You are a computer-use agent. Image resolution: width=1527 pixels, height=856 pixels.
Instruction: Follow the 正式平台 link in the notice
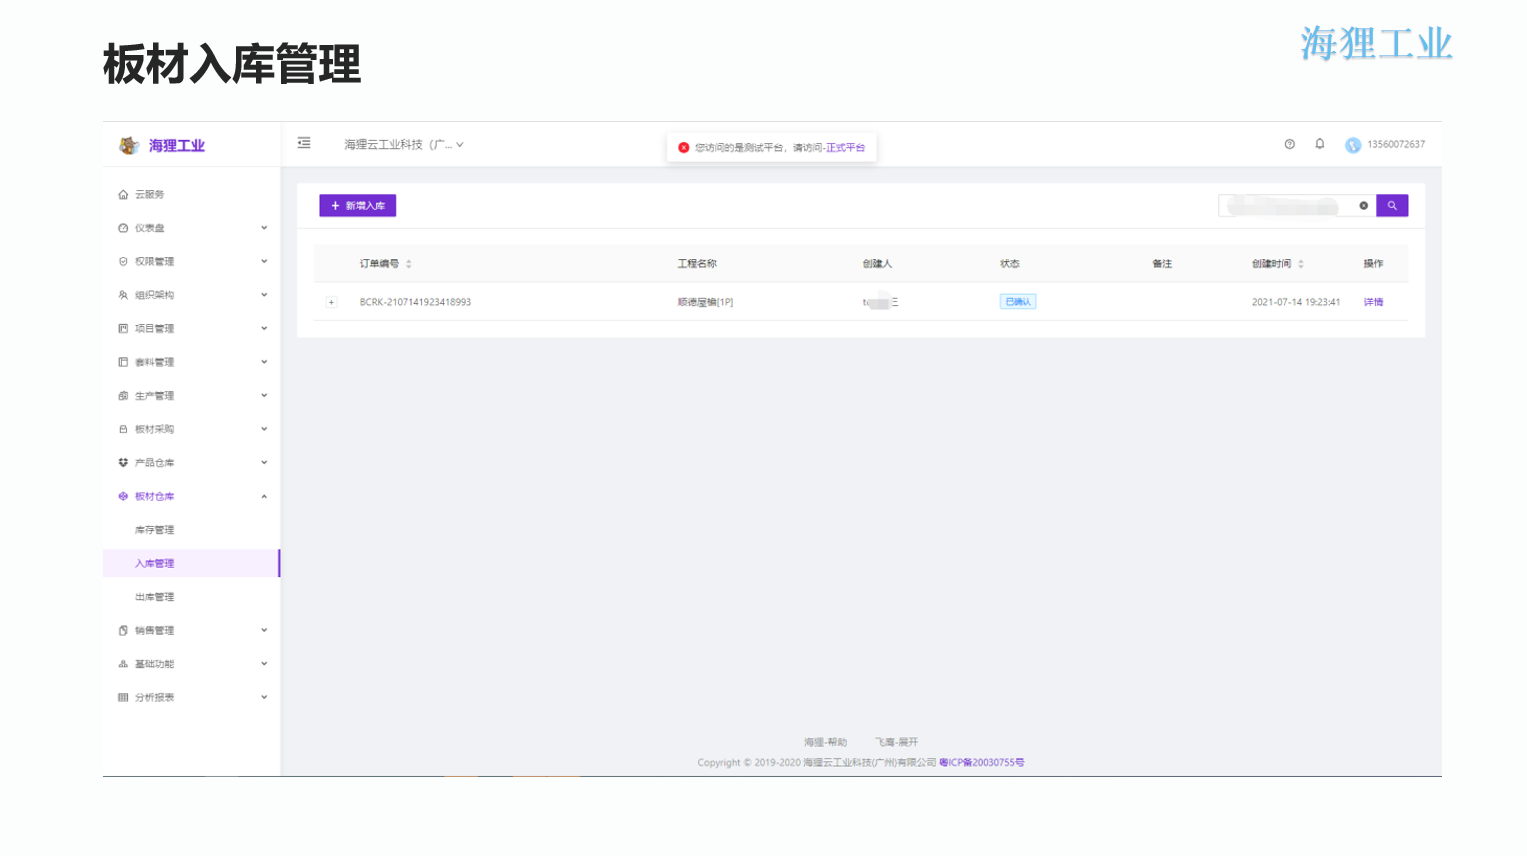point(845,148)
